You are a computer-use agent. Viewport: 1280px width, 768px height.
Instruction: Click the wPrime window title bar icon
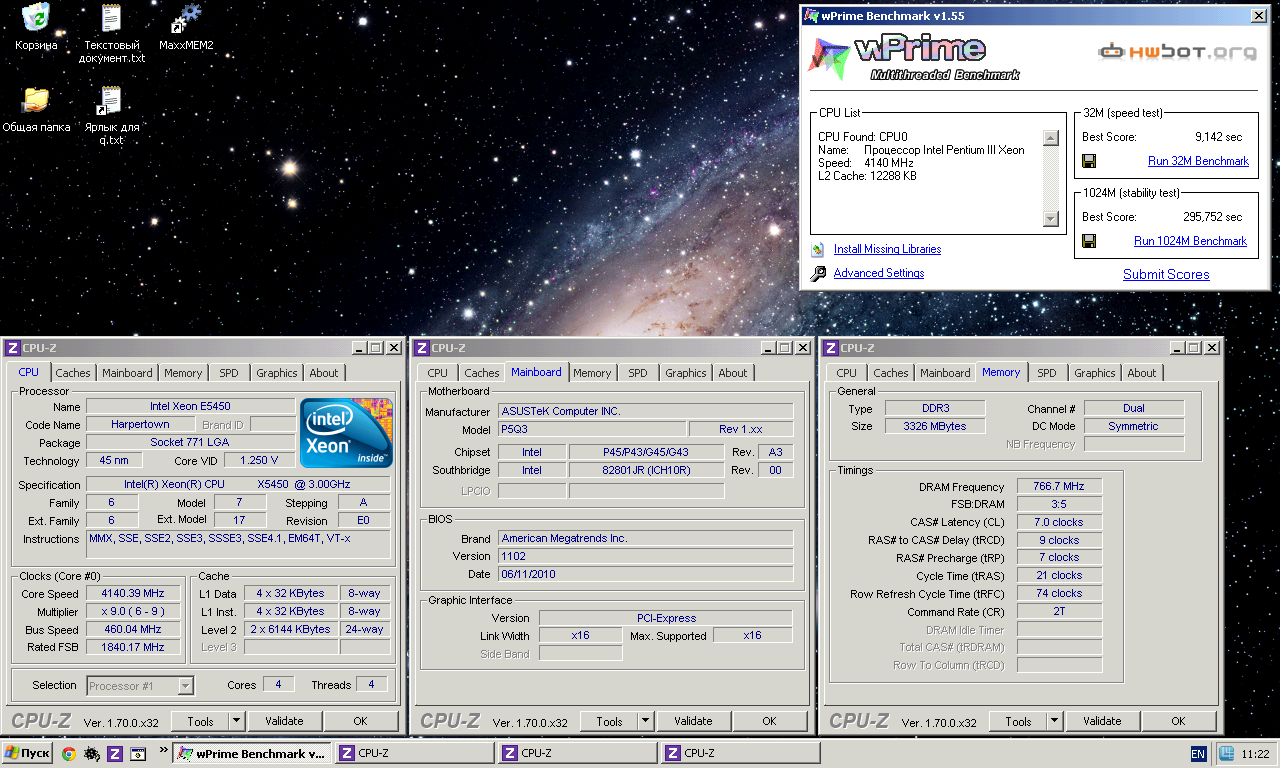pos(812,16)
